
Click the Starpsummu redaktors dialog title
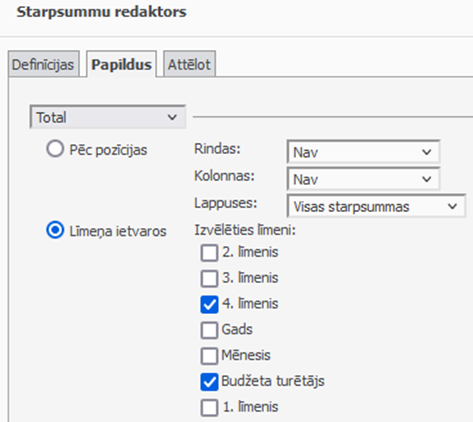[x=101, y=12]
